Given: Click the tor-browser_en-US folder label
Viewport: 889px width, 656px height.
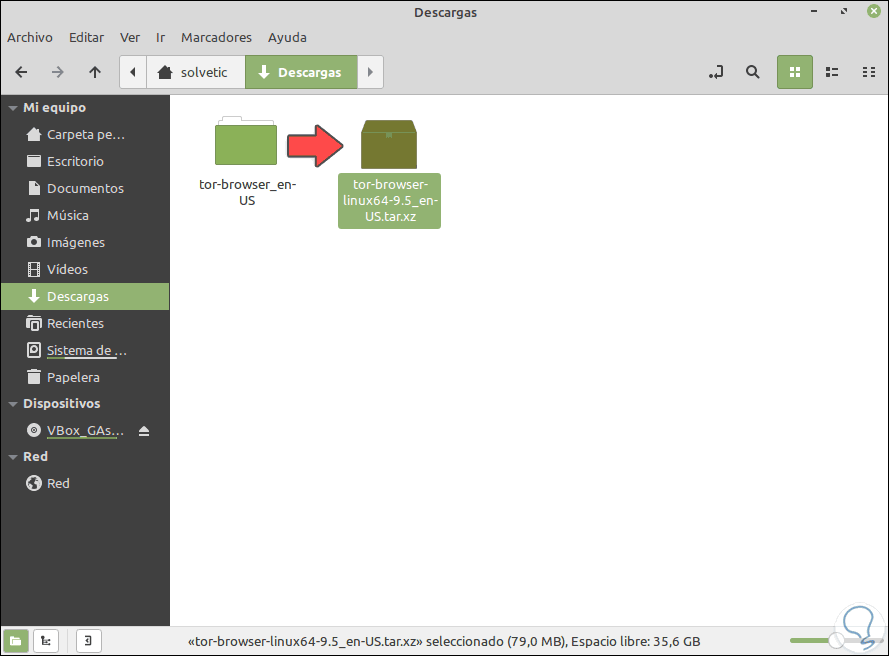Looking at the screenshot, I should click(x=247, y=192).
